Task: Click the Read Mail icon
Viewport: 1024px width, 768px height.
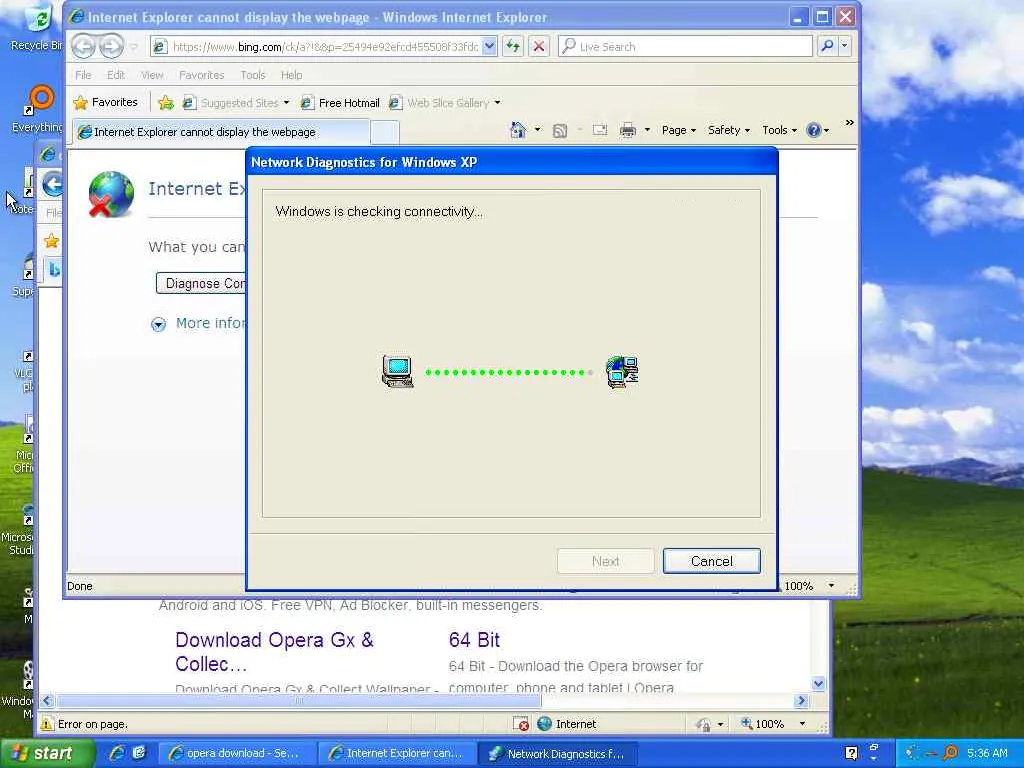Action: [600, 130]
